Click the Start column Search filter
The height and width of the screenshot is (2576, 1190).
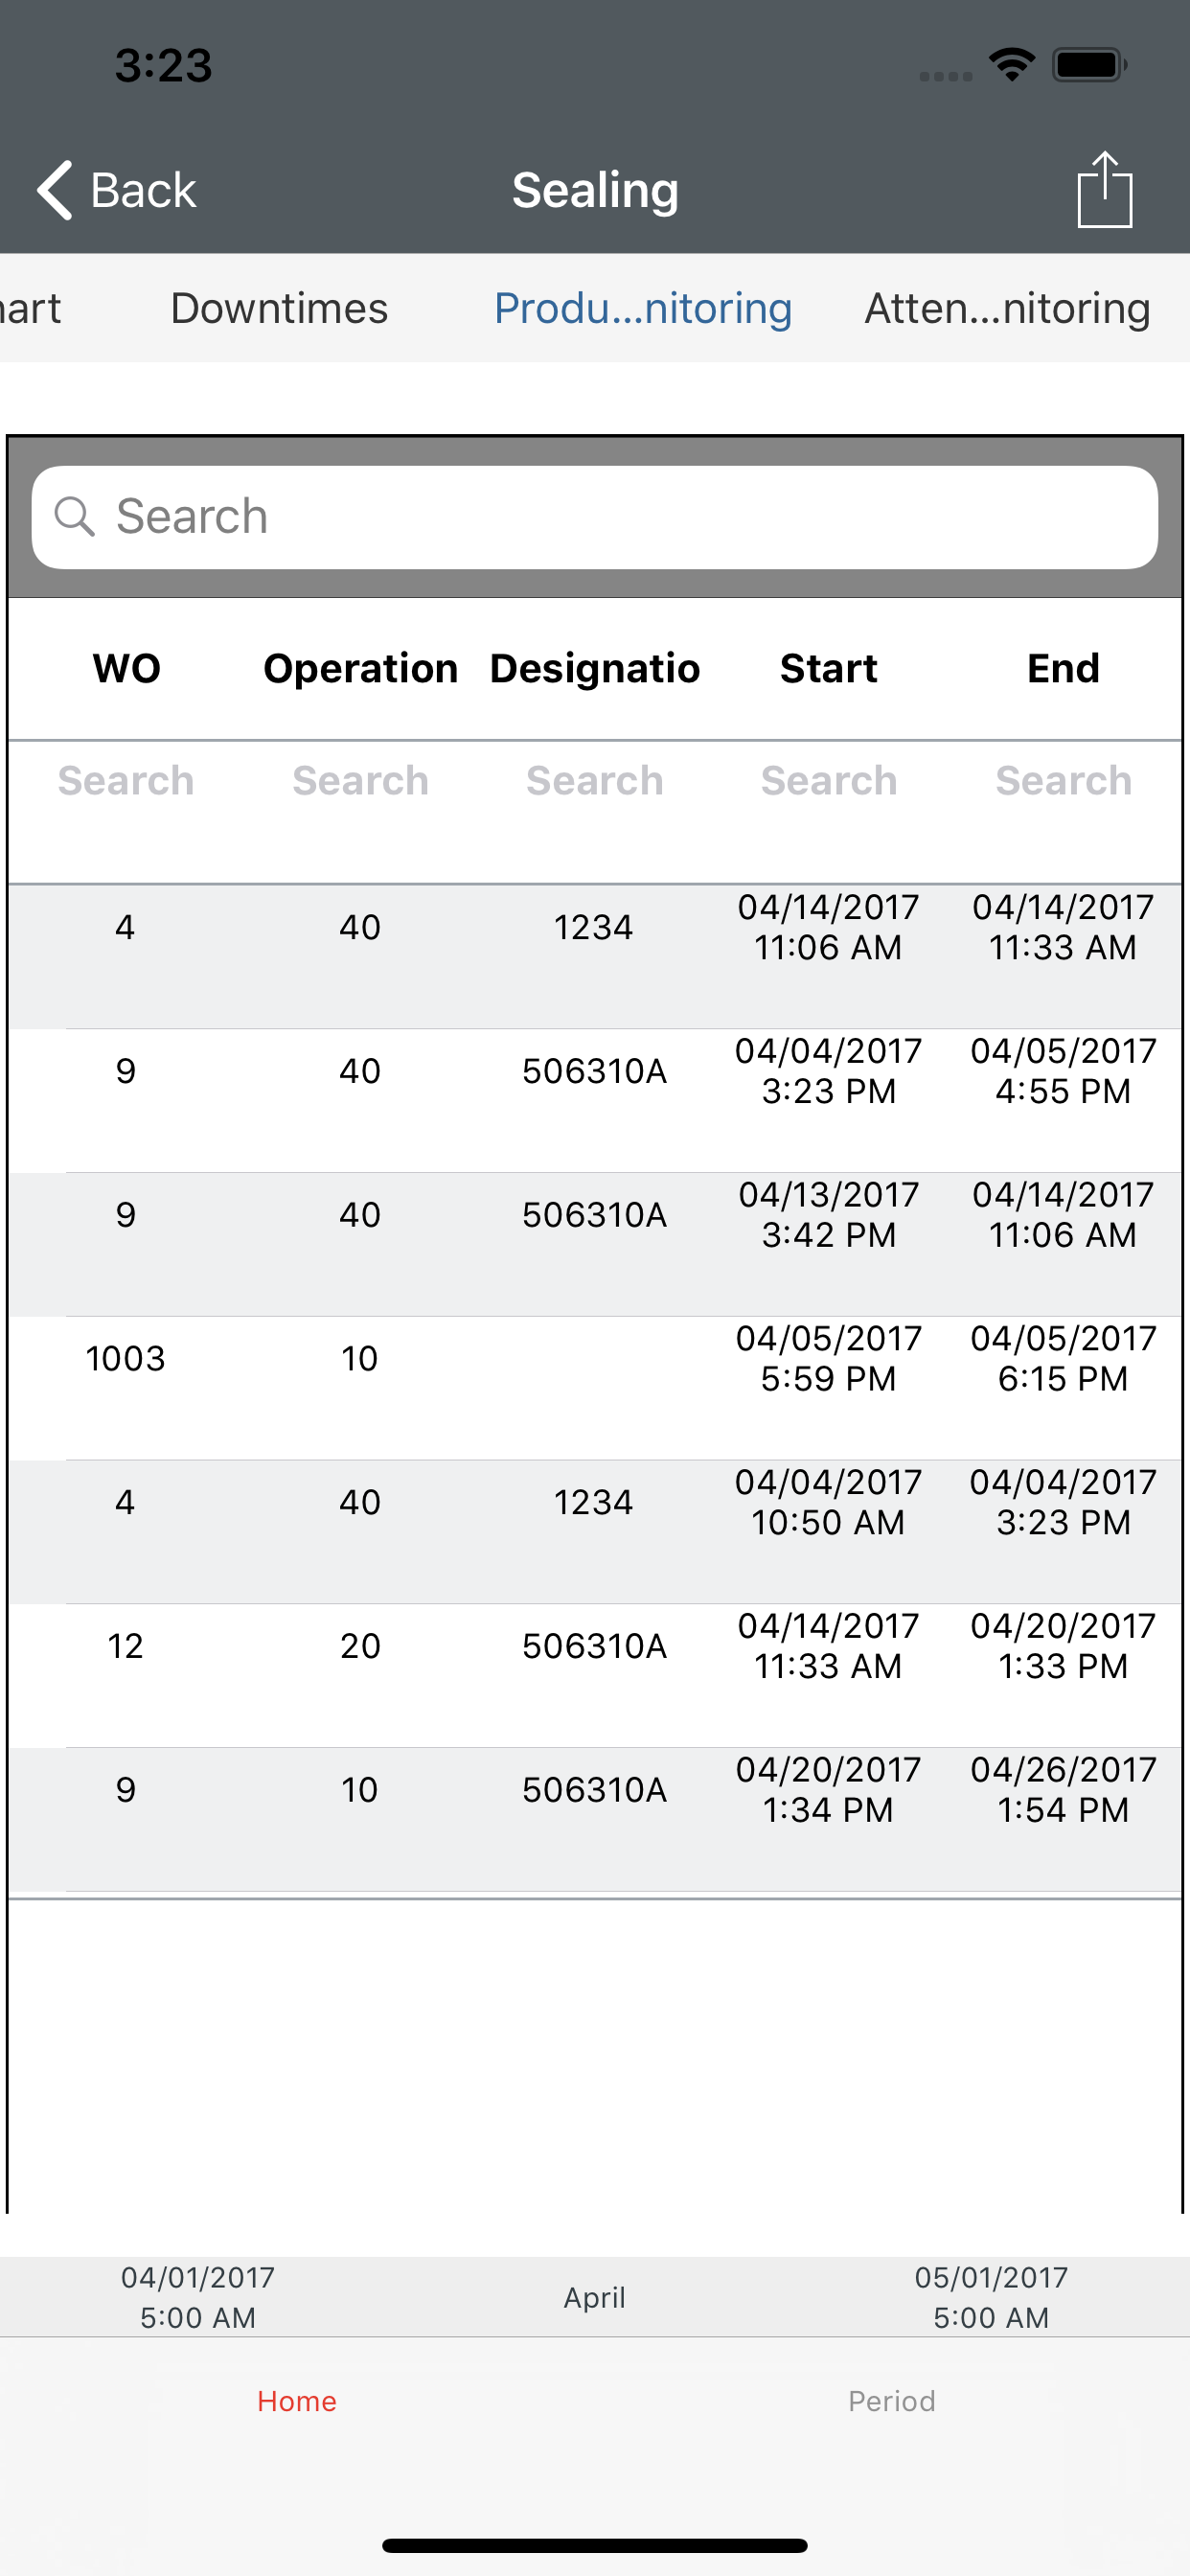coord(829,781)
